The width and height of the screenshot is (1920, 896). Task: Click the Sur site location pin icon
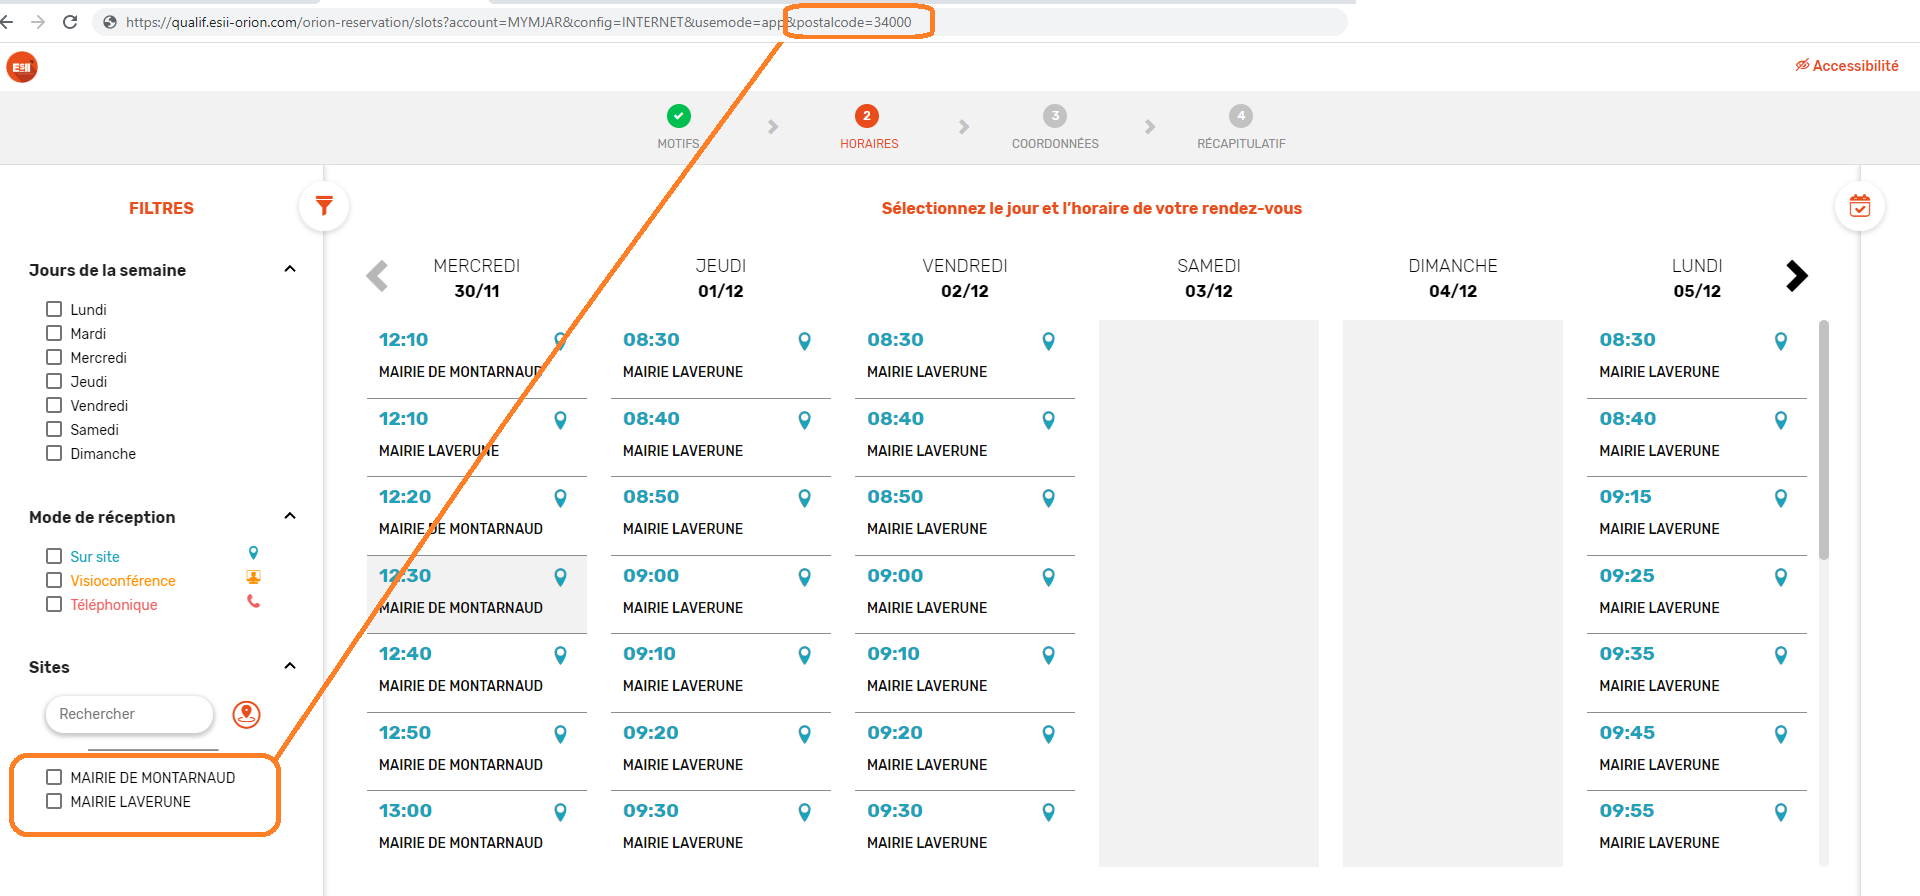coord(254,553)
